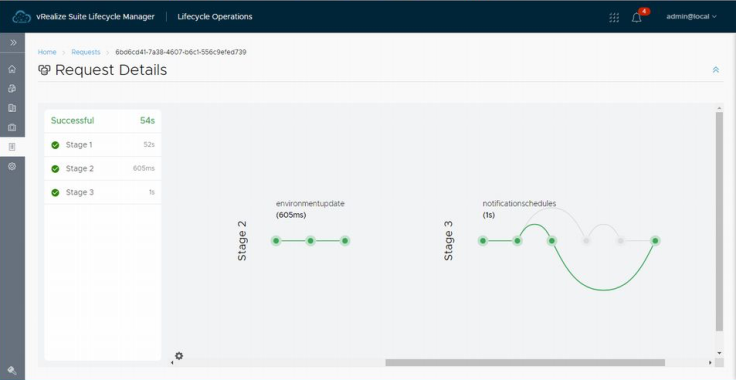Click second green node of Stage 3 flow

pyautogui.click(x=517, y=241)
